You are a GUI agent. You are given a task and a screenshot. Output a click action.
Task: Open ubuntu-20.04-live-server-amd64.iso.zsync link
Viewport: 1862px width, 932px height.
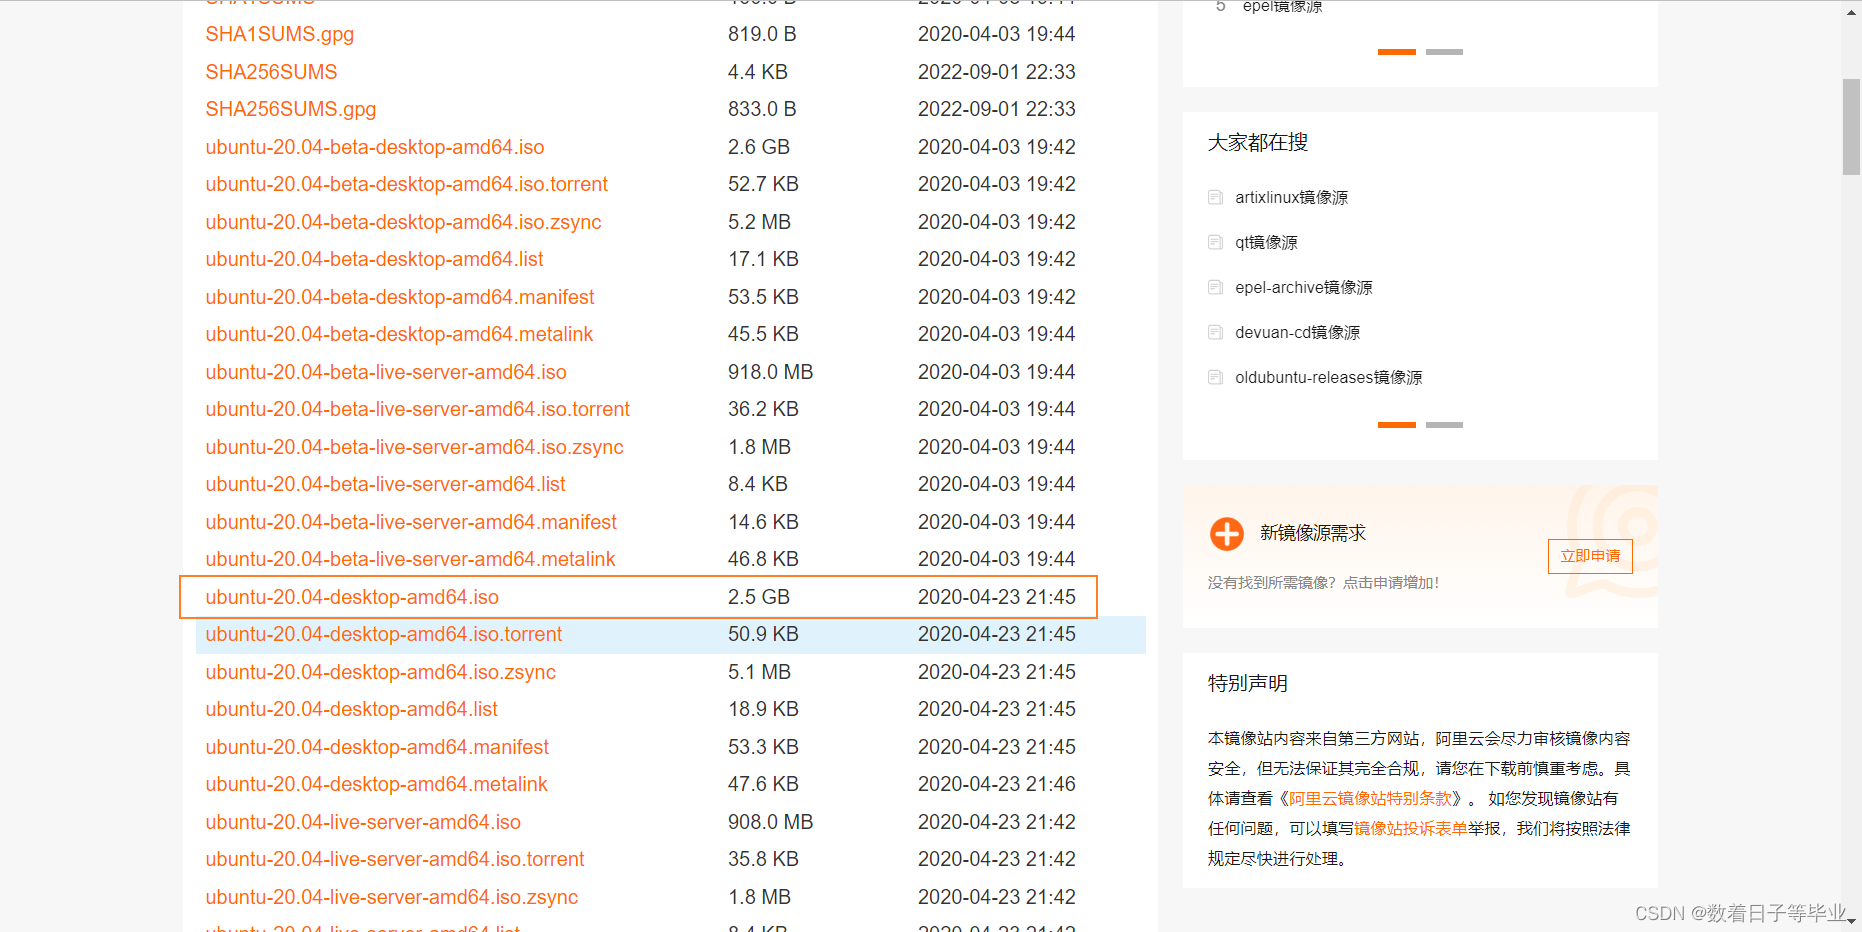pyautogui.click(x=392, y=897)
